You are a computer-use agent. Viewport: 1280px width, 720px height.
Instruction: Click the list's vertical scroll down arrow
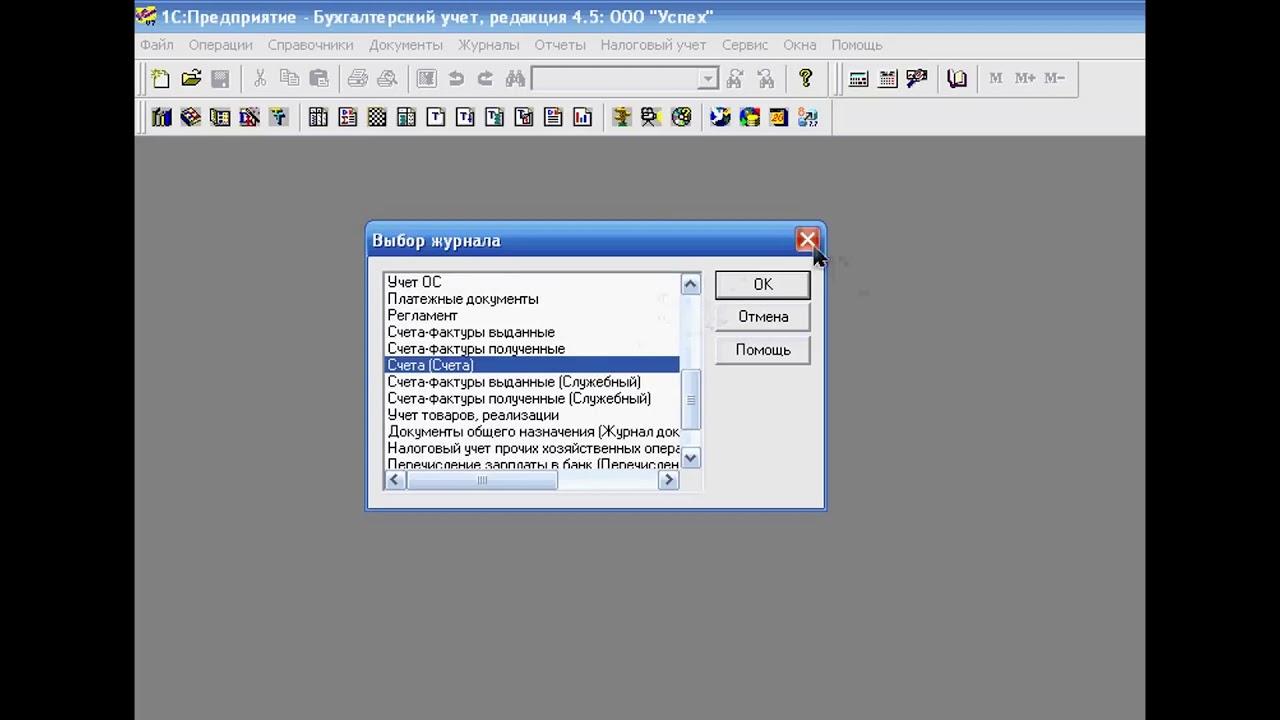690,458
